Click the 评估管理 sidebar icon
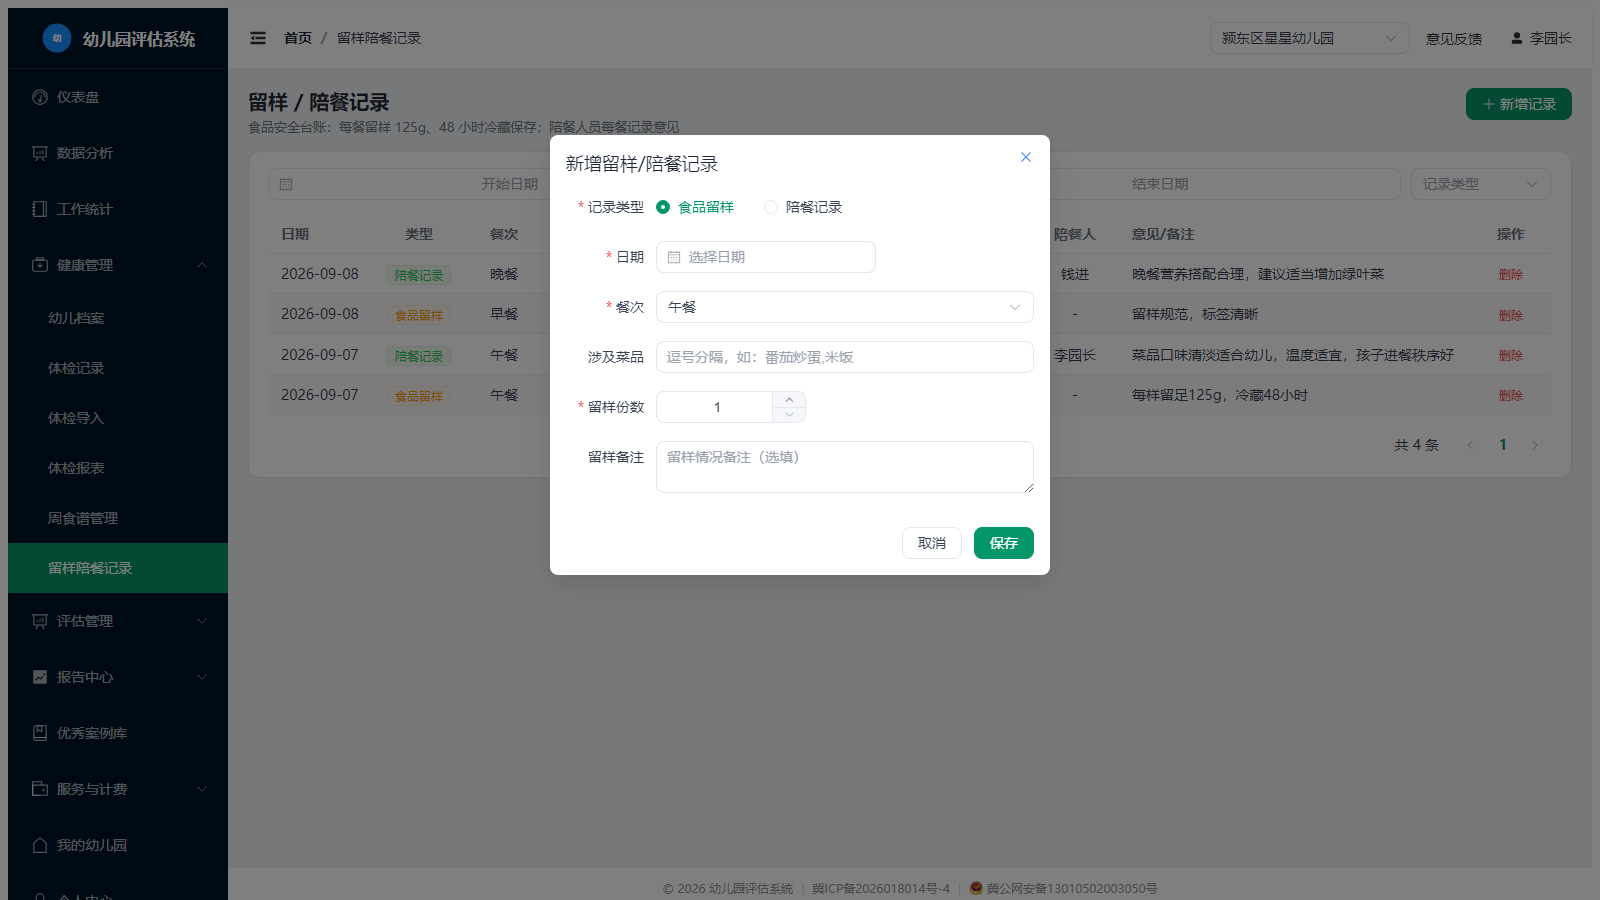The image size is (1600, 900). pyautogui.click(x=40, y=621)
